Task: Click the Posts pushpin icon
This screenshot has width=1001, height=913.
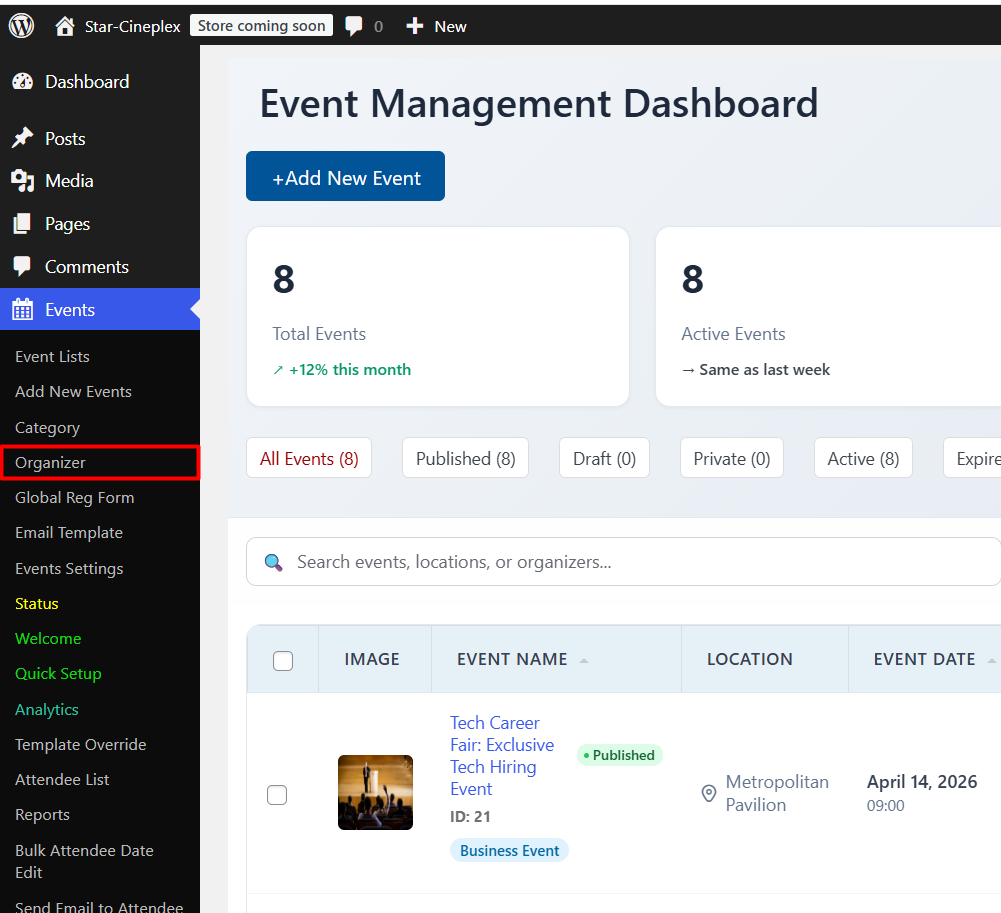Action: pyautogui.click(x=22, y=139)
